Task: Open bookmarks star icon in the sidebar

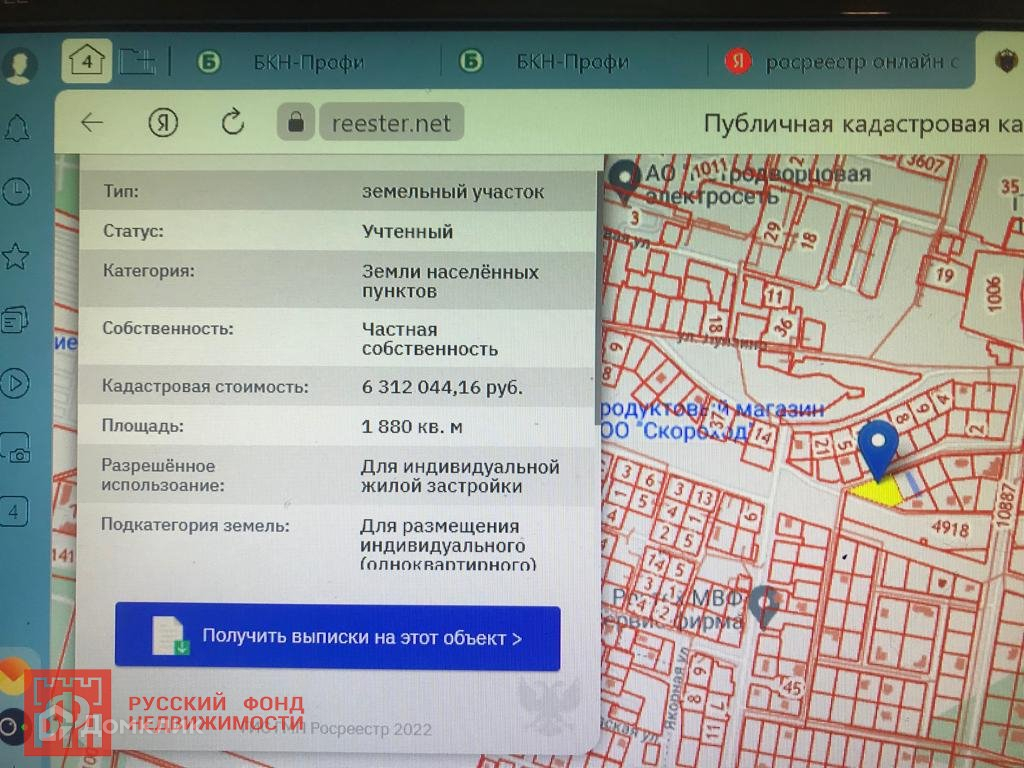Action: click(x=16, y=256)
